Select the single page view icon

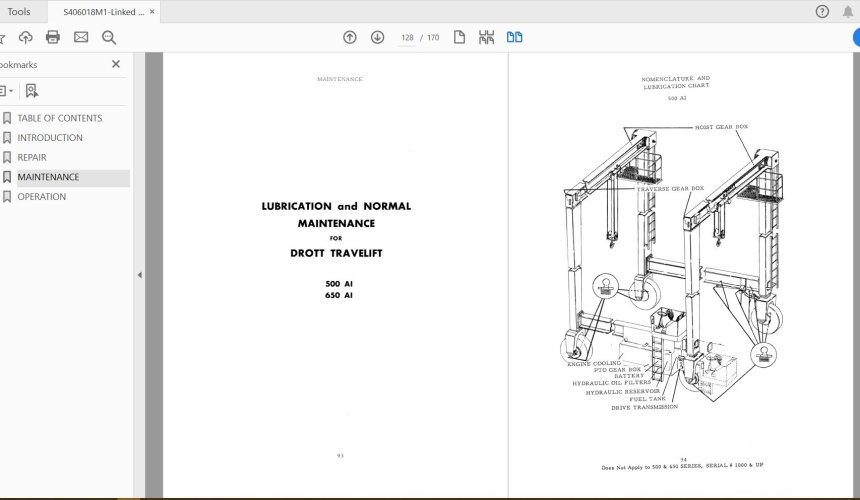tap(459, 37)
